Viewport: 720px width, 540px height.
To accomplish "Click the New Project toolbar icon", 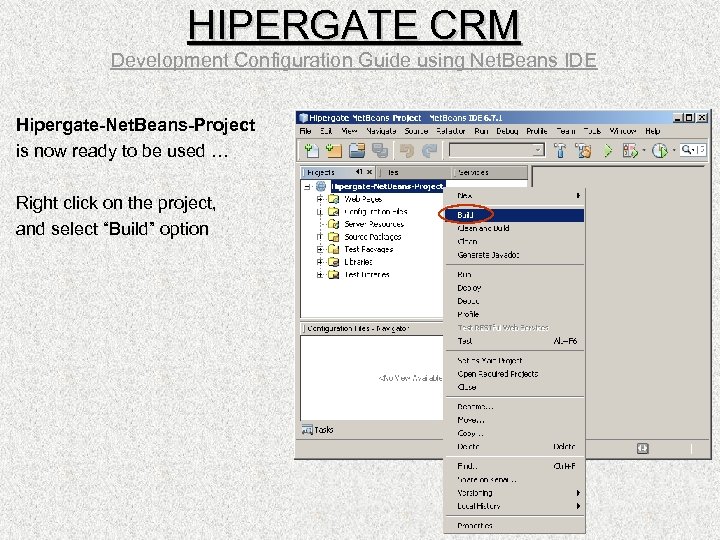I will tap(334, 150).
